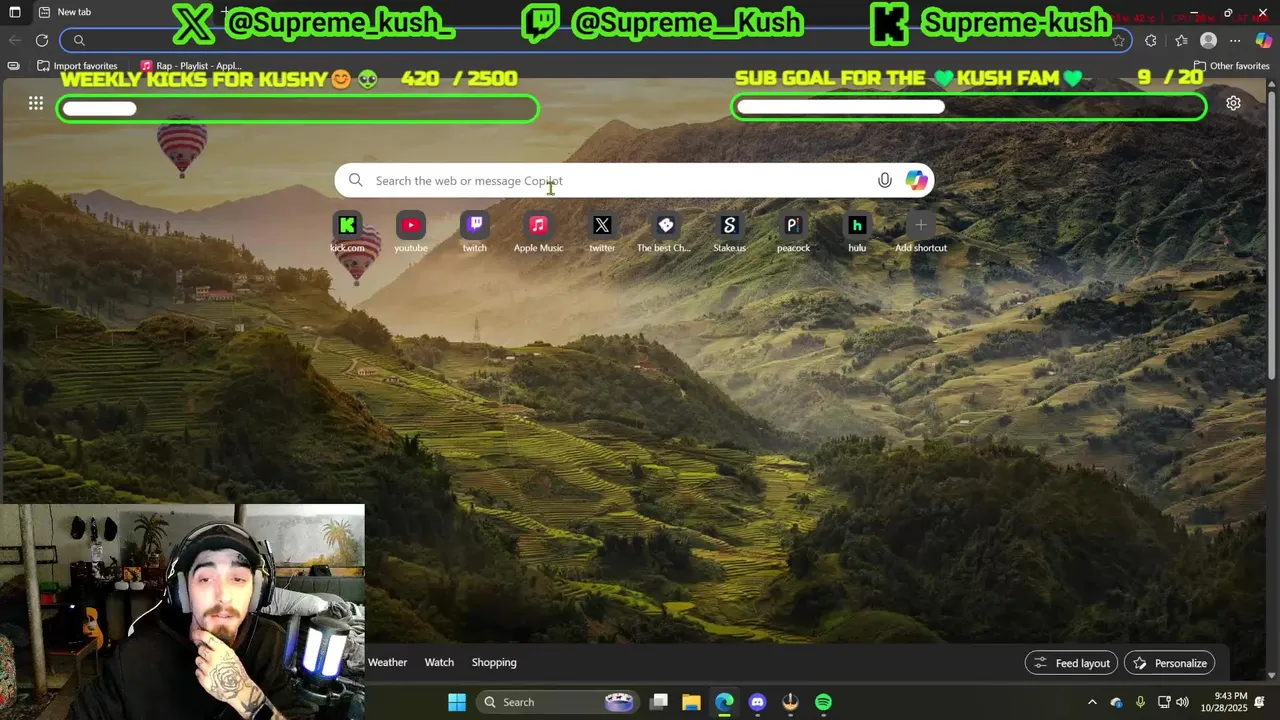1280x720 pixels.
Task: Open Copilot from the search box icon
Action: tap(916, 181)
